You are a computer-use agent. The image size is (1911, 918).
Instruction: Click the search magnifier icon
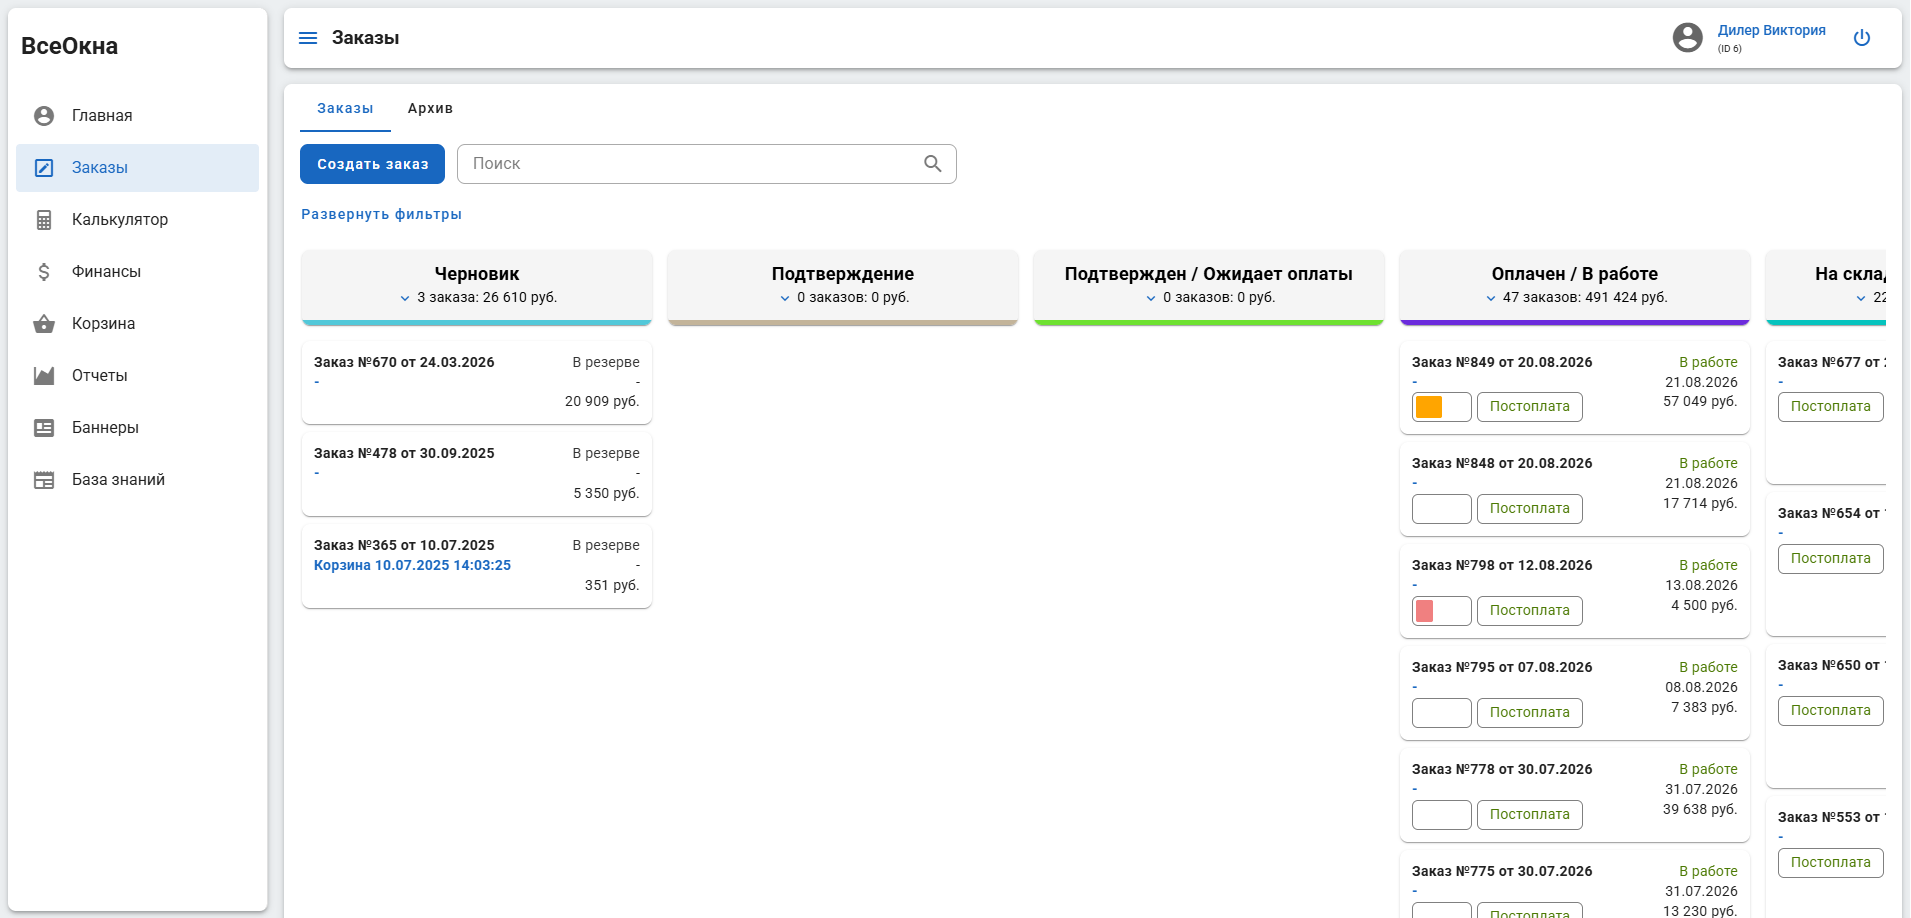coord(933,164)
